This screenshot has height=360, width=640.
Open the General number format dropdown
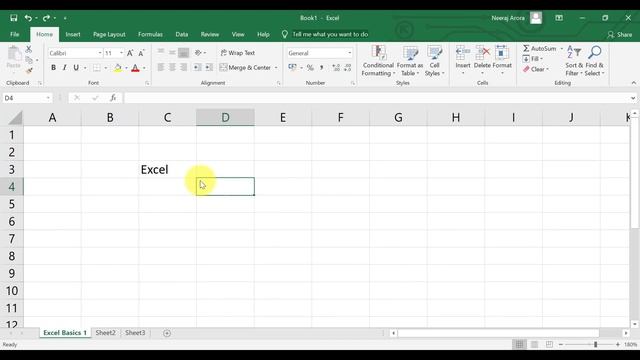click(x=350, y=53)
